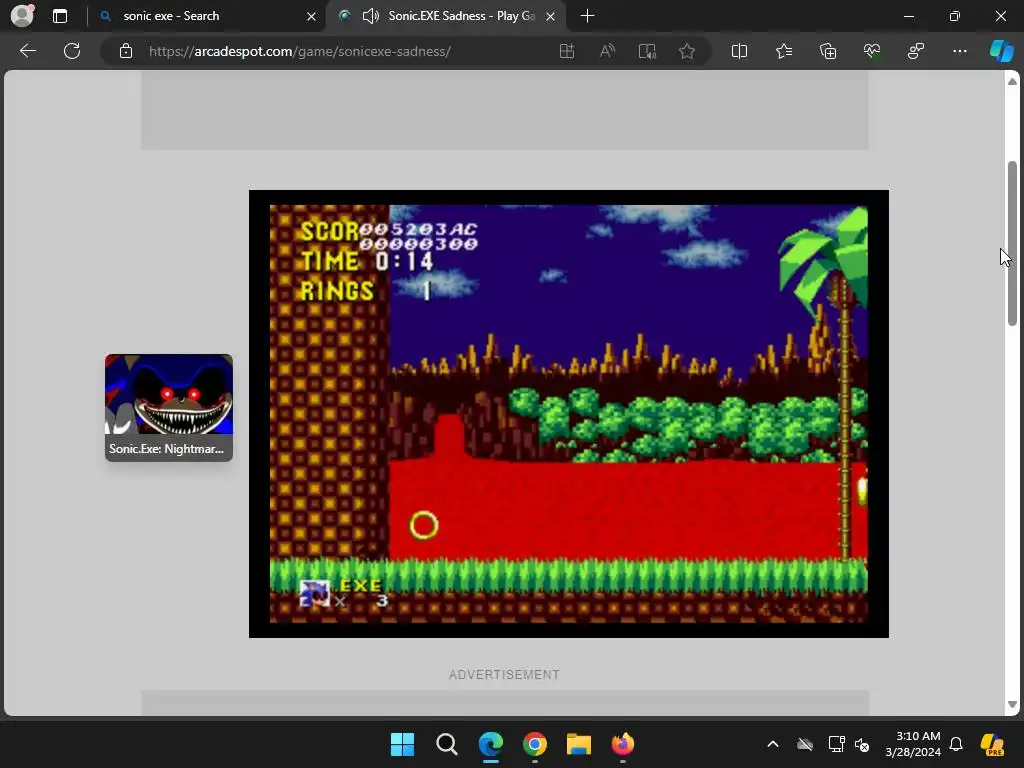Click the page scrollbar down arrow
The width and height of the screenshot is (1024, 768).
coord(1012,705)
